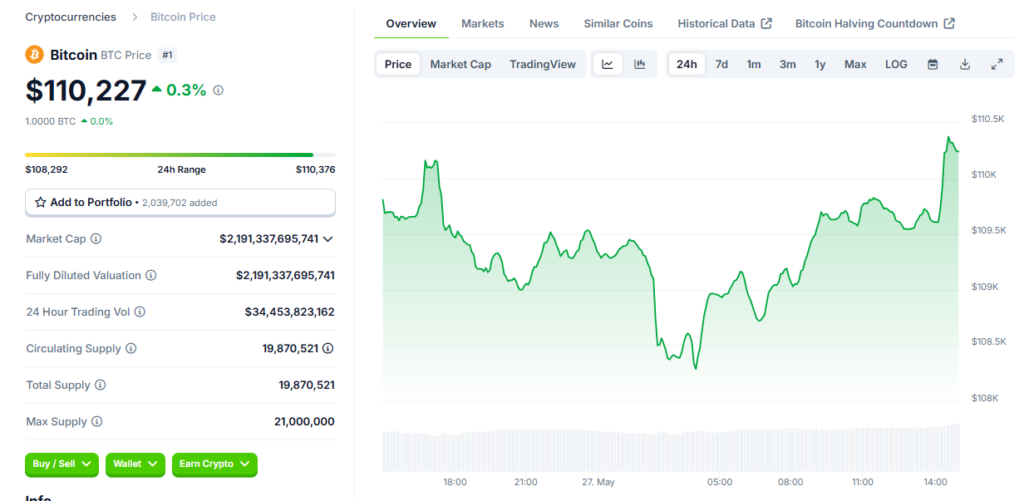Open the Earn Crypto dropdown
Image resolution: width=1024 pixels, height=501 pixels.
pyautogui.click(x=215, y=464)
